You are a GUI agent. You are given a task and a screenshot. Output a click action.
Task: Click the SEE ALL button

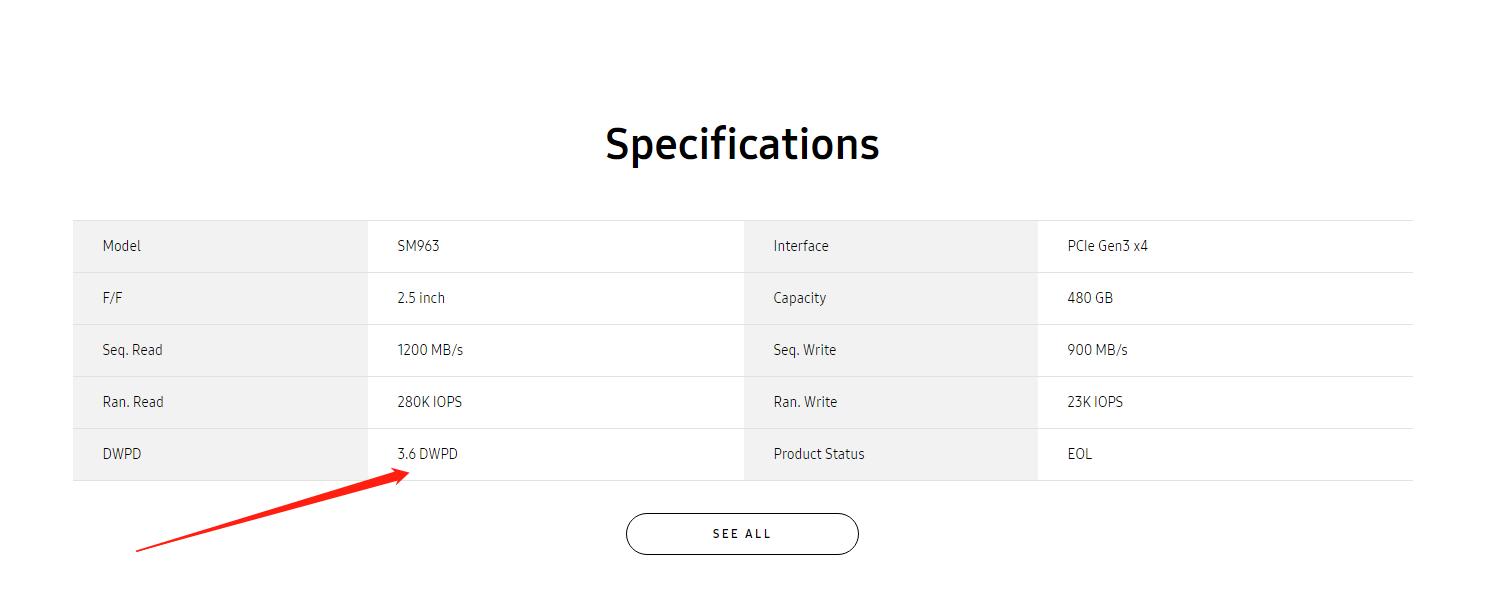coord(742,534)
